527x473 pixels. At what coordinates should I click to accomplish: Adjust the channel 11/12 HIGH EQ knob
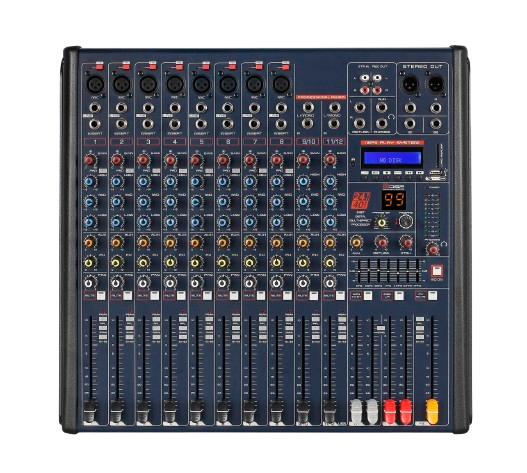pyautogui.click(x=330, y=182)
